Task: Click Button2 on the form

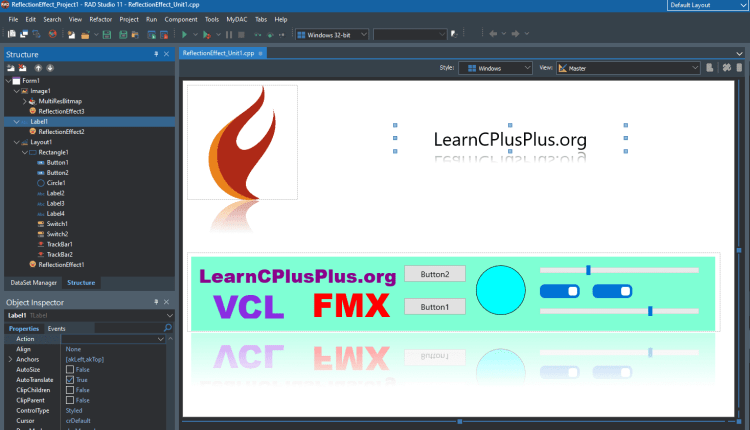Action: coord(435,274)
